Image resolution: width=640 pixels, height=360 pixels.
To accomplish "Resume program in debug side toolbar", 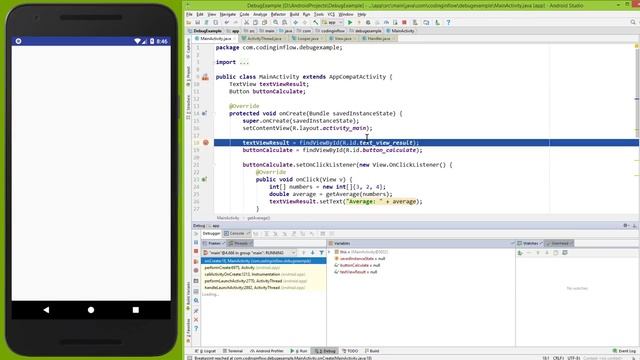I will tap(196, 234).
